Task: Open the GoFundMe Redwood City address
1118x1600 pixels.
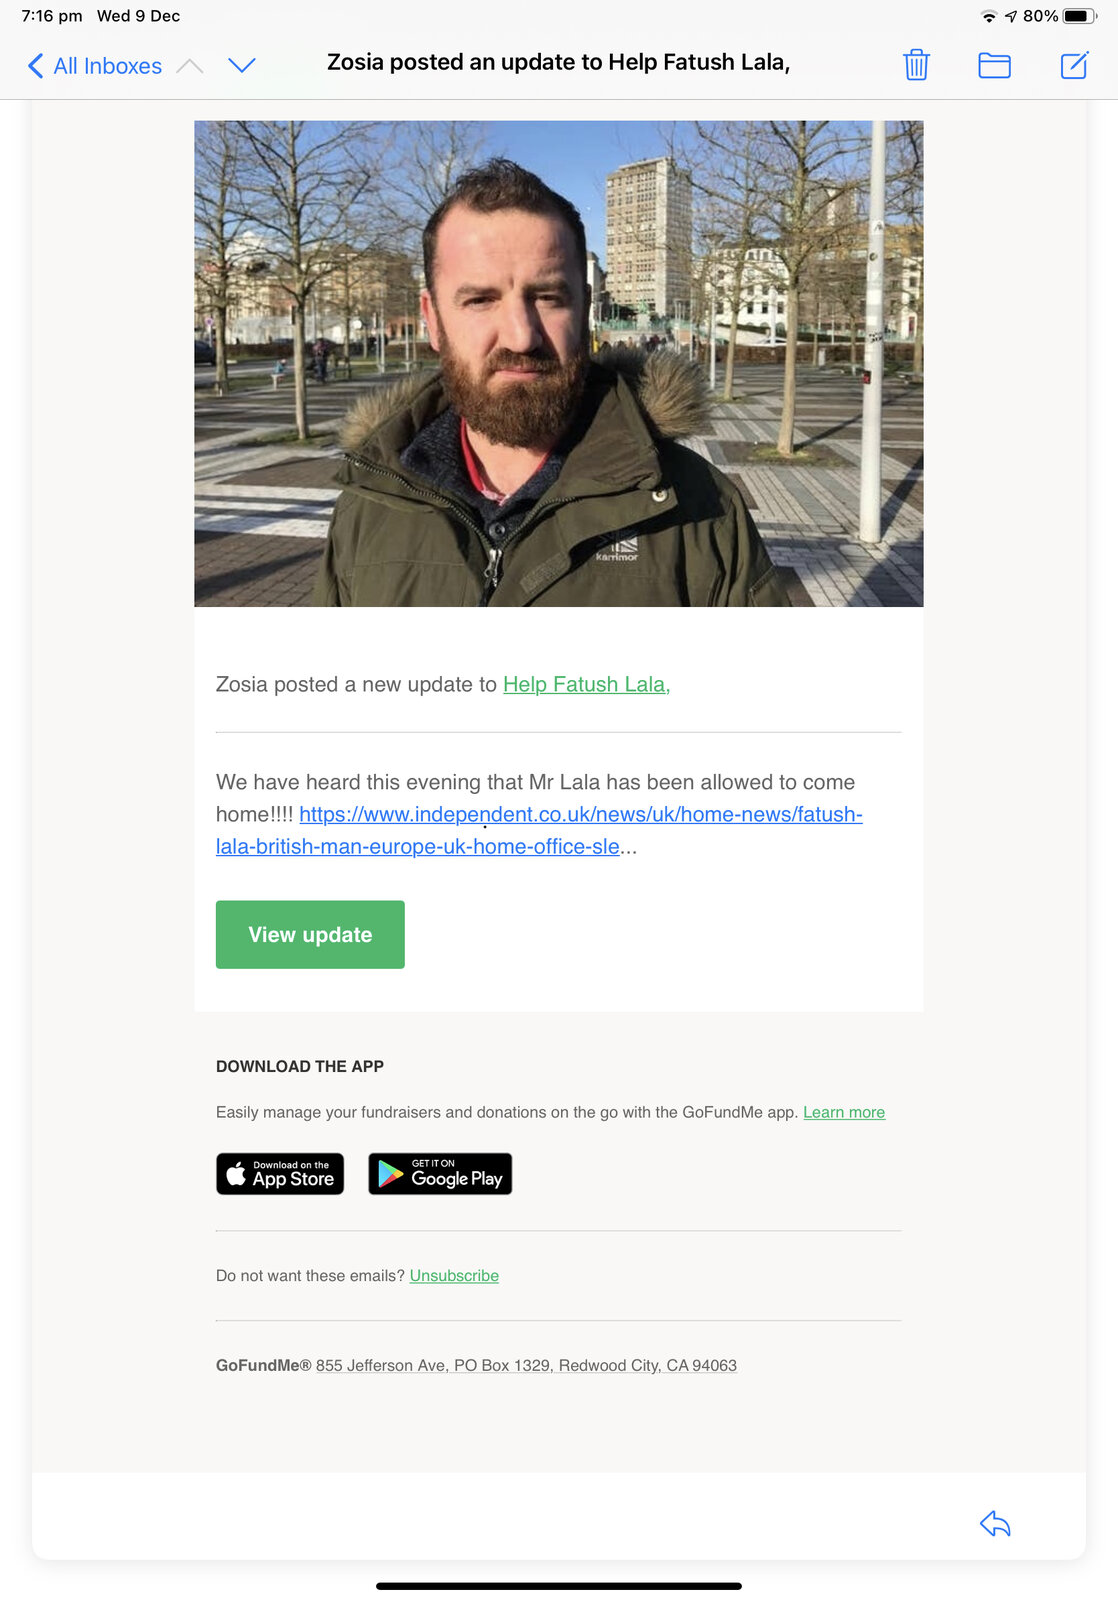Action: pyautogui.click(x=526, y=1365)
